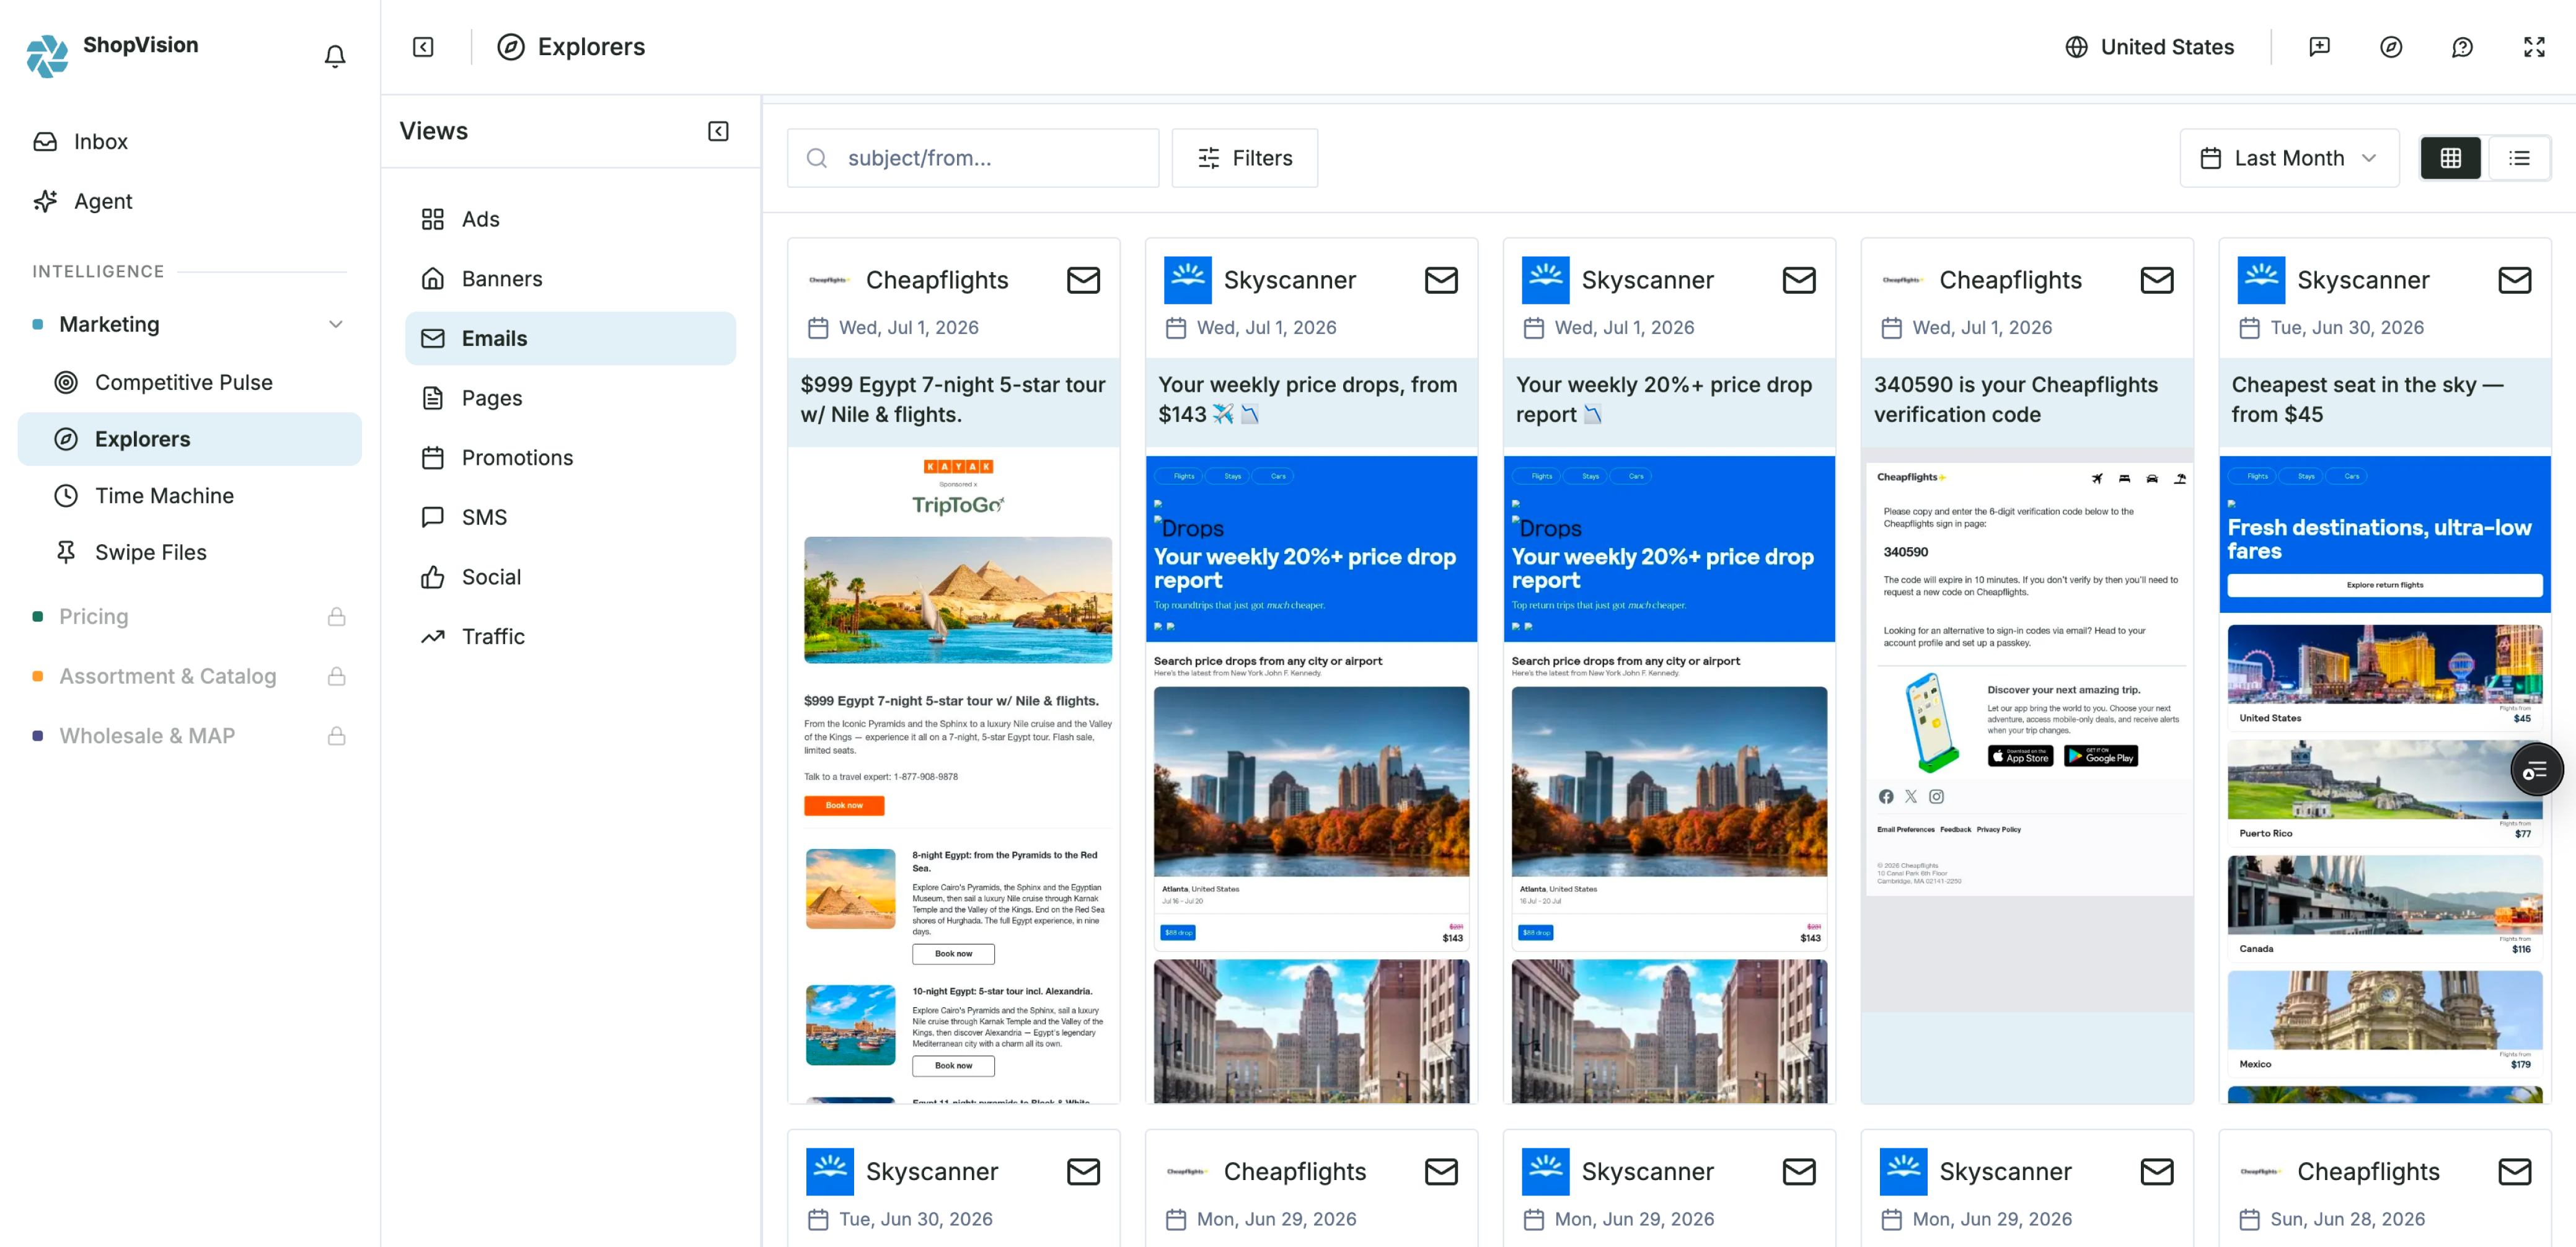2576x1247 pixels.
Task: Select the Traffic view
Action: coord(570,636)
